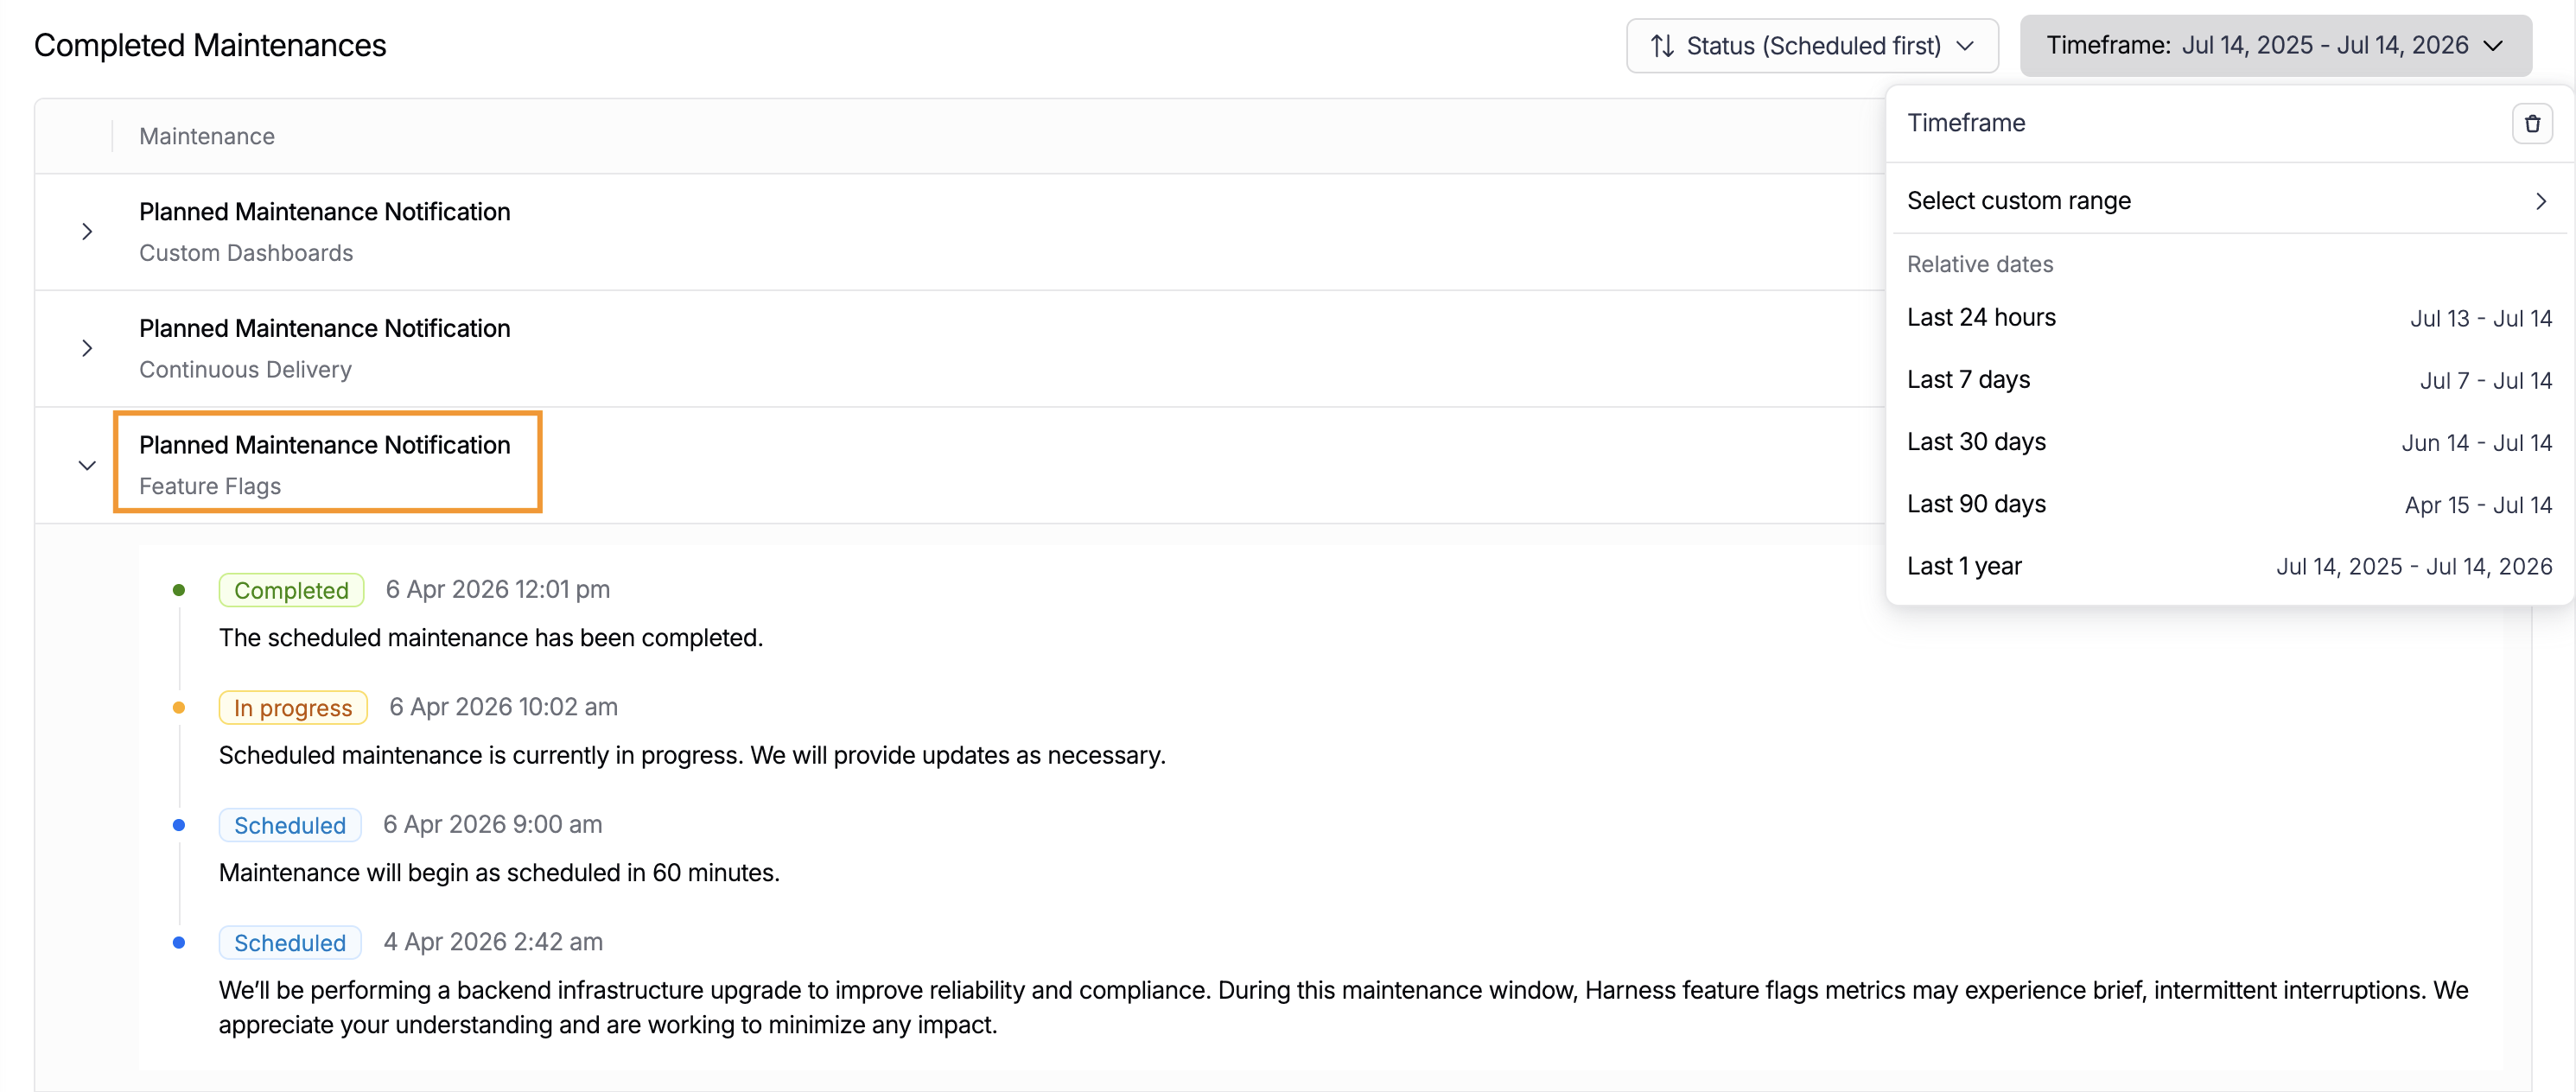Choose Last 90 days timeframe
This screenshot has width=2576, height=1092.
coord(2229,504)
